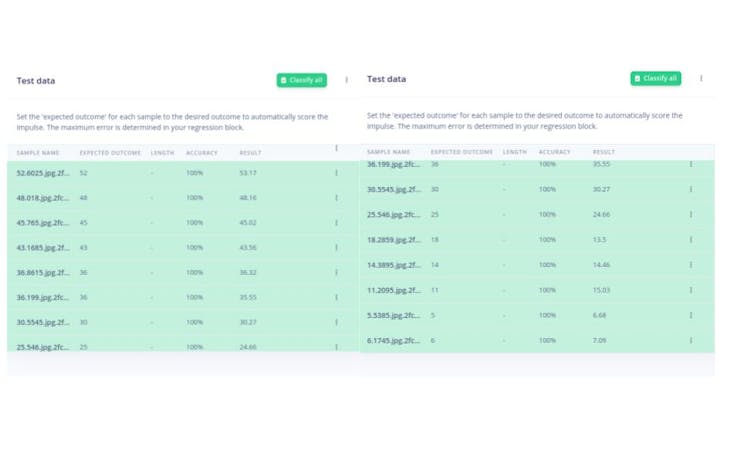Viewport: 740px width, 463px height.
Task: Click the result value 14.46
Action: tap(601, 265)
